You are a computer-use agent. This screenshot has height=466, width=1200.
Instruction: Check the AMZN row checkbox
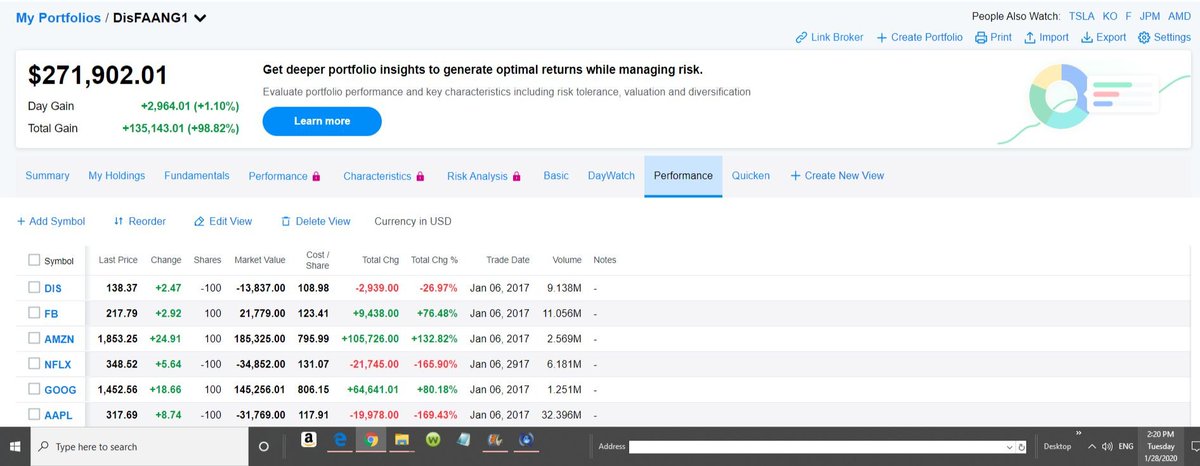coord(34,339)
